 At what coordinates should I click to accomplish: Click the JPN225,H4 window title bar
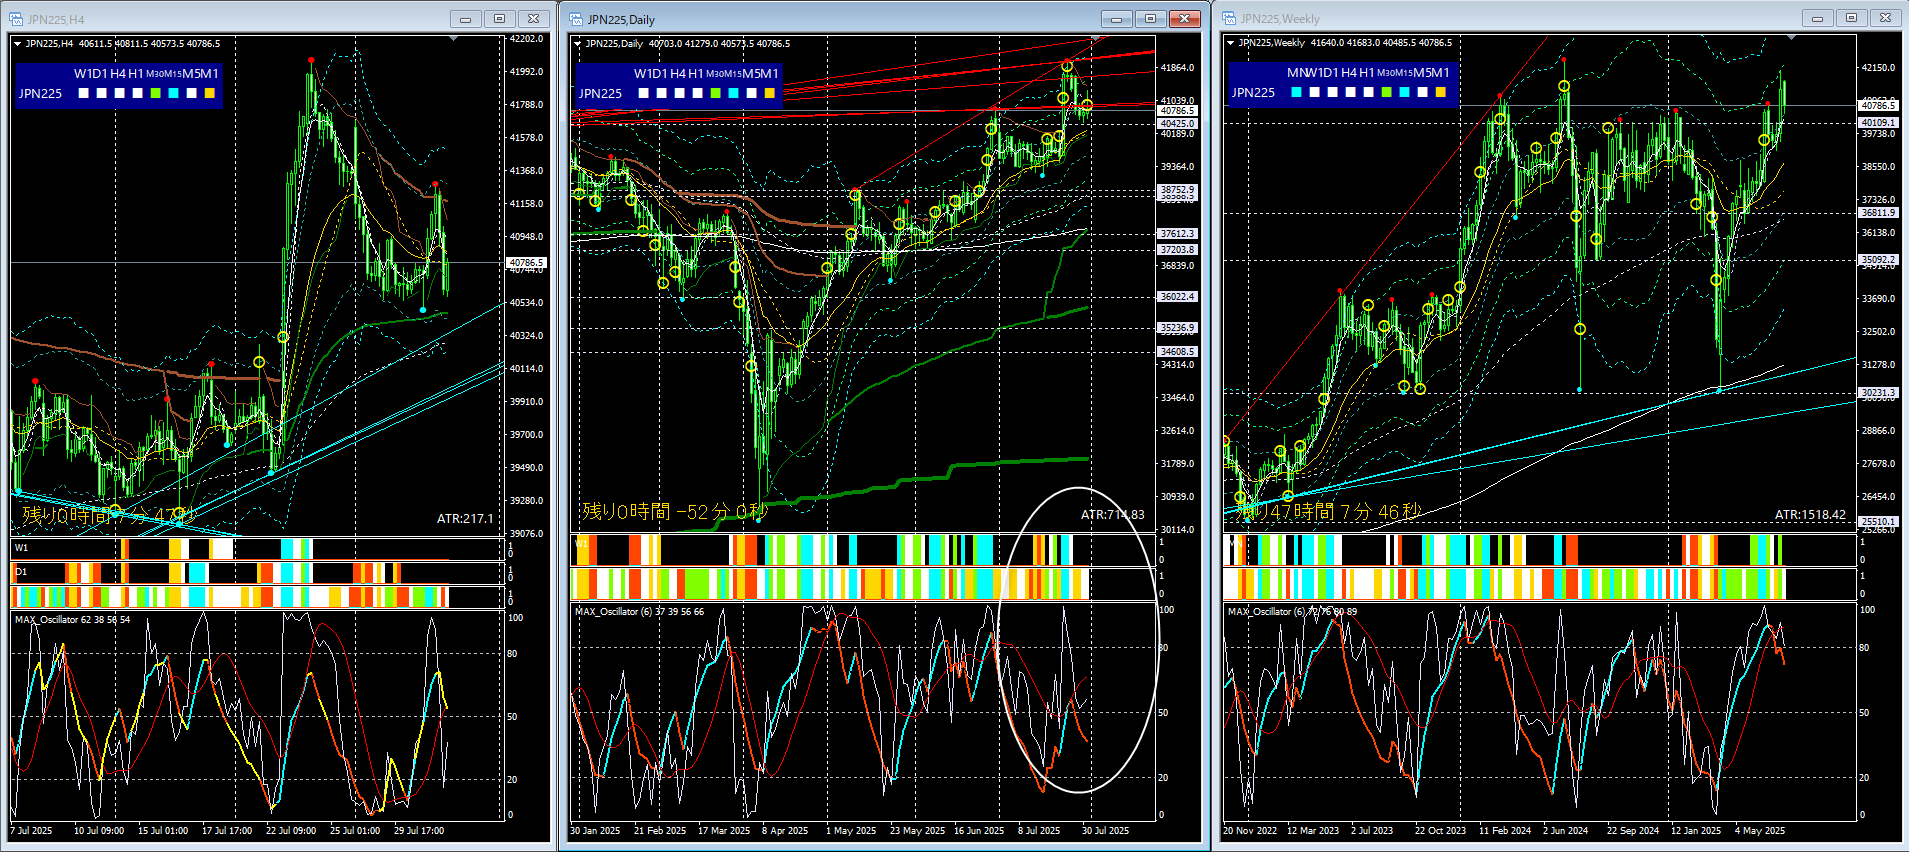point(277,19)
